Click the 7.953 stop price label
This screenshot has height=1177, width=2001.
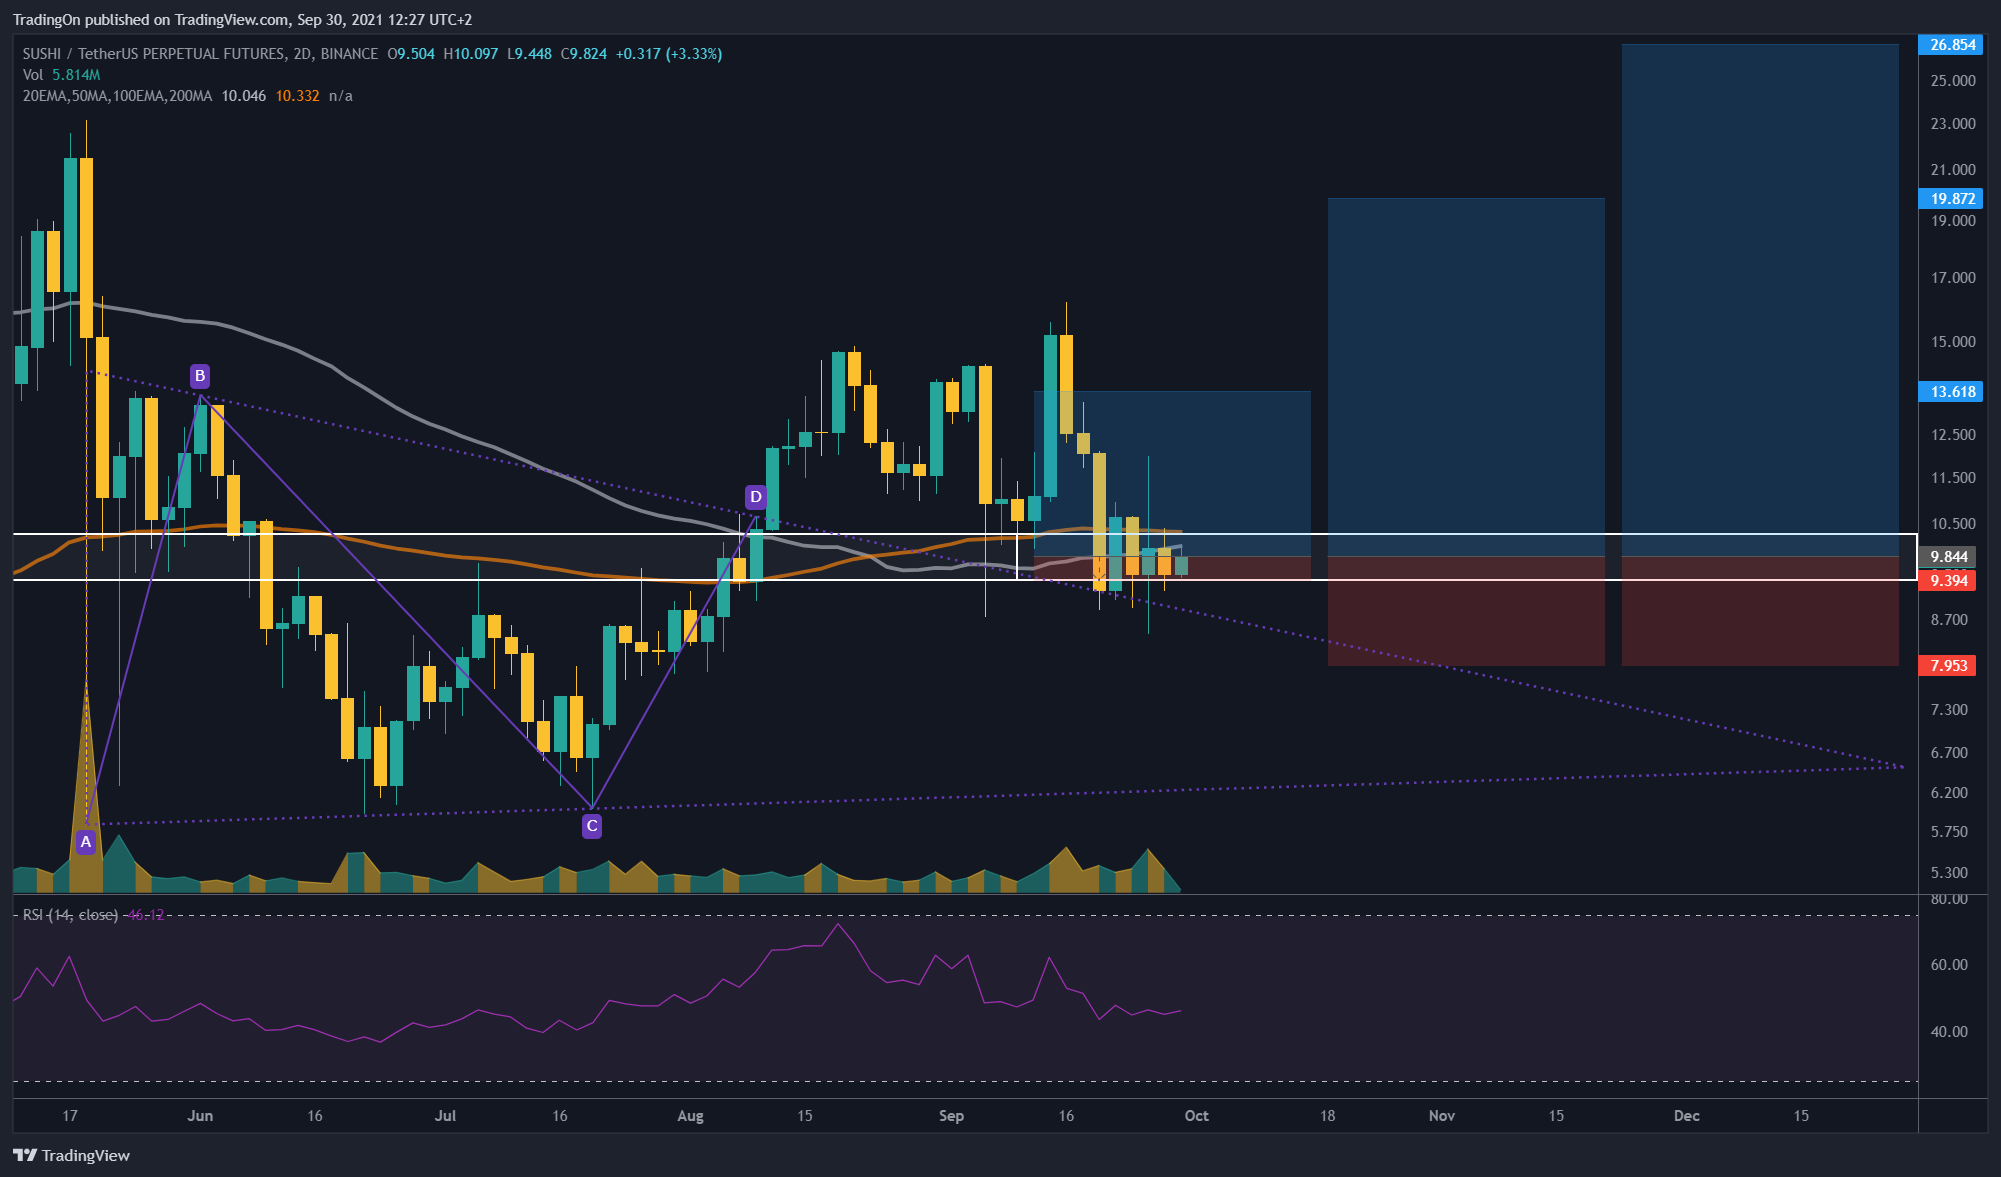[x=1948, y=665]
